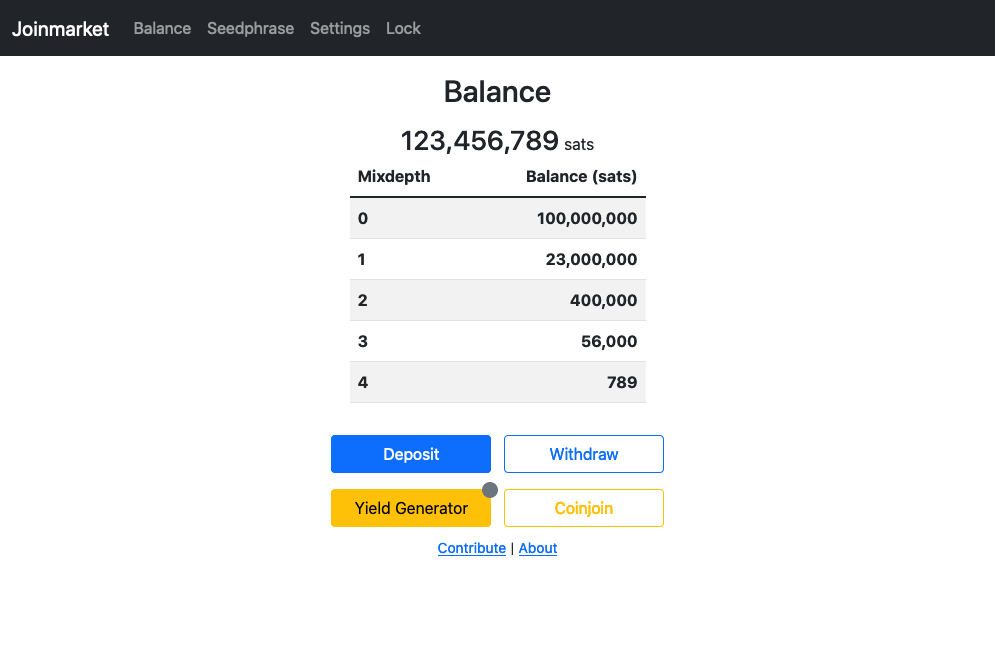Select the 56,000 balance cell
The height and width of the screenshot is (654, 995).
609,341
